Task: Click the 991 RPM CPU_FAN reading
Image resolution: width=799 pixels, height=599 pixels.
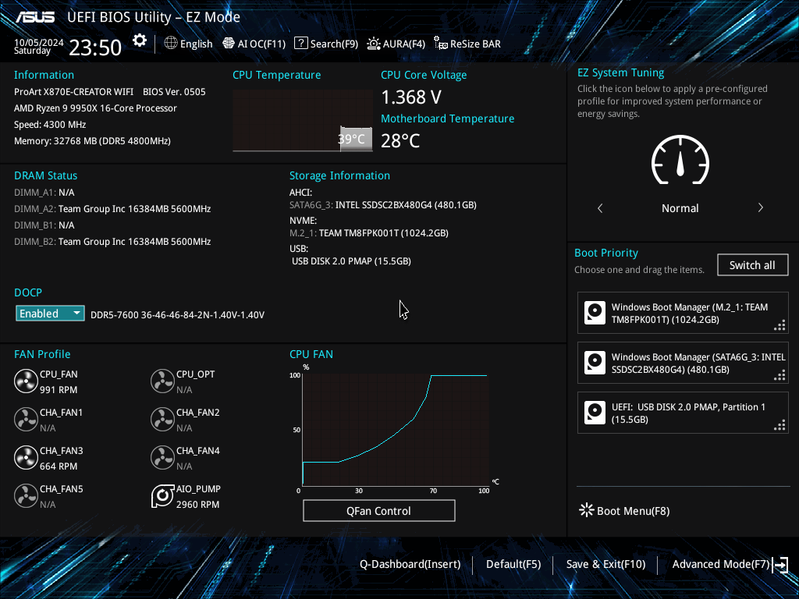Action: tap(59, 390)
